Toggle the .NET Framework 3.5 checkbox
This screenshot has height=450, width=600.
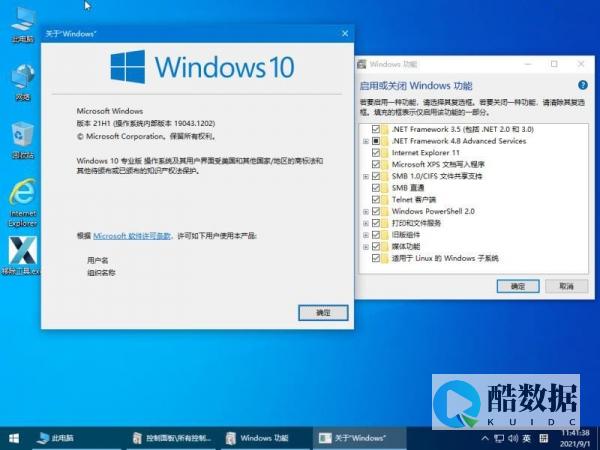tap(376, 129)
